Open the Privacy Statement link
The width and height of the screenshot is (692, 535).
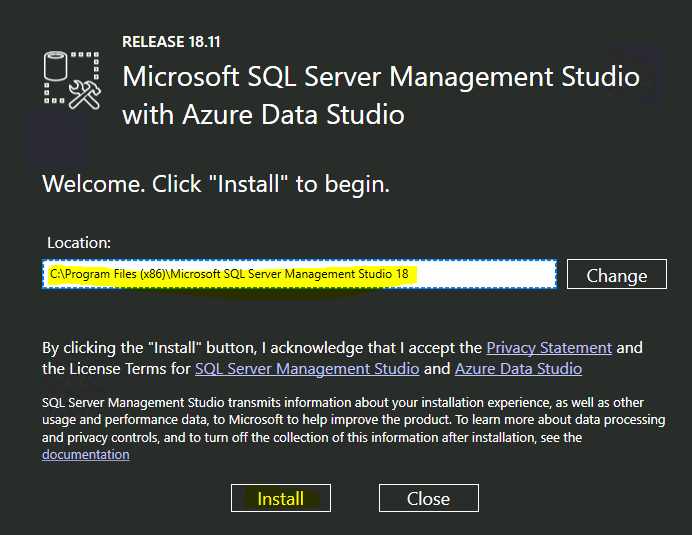click(x=549, y=348)
